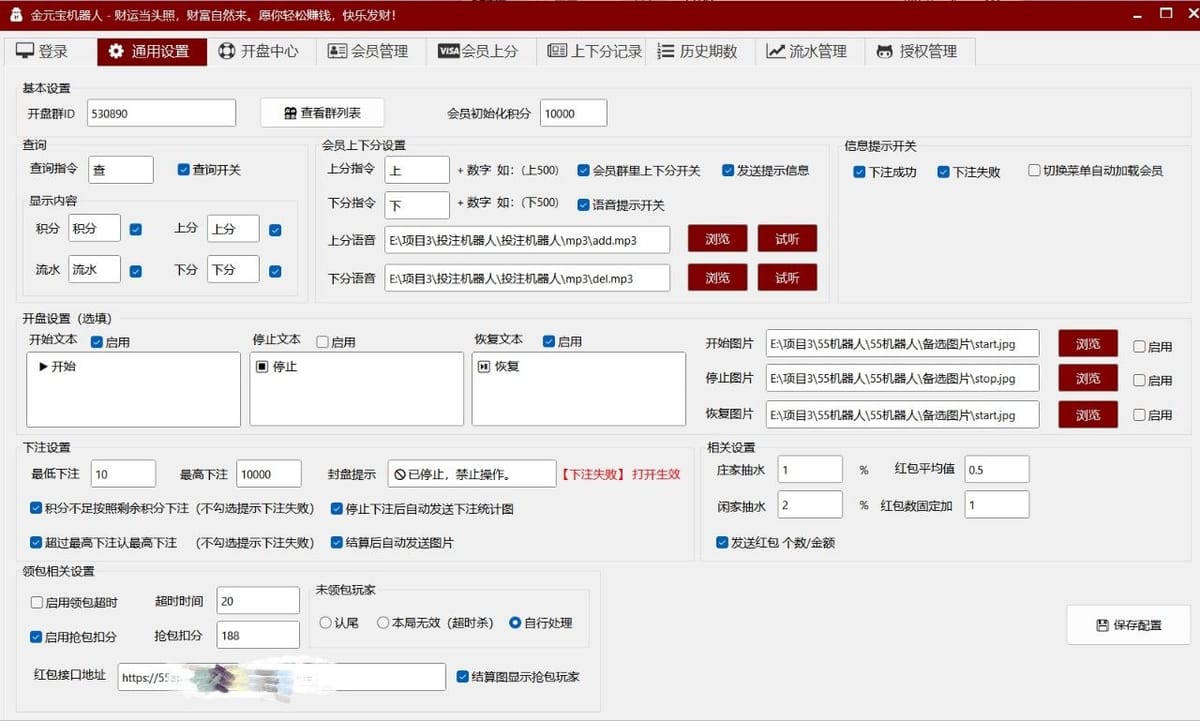Save settings with 保存配置 button
The height and width of the screenshot is (721, 1200).
1128,625
